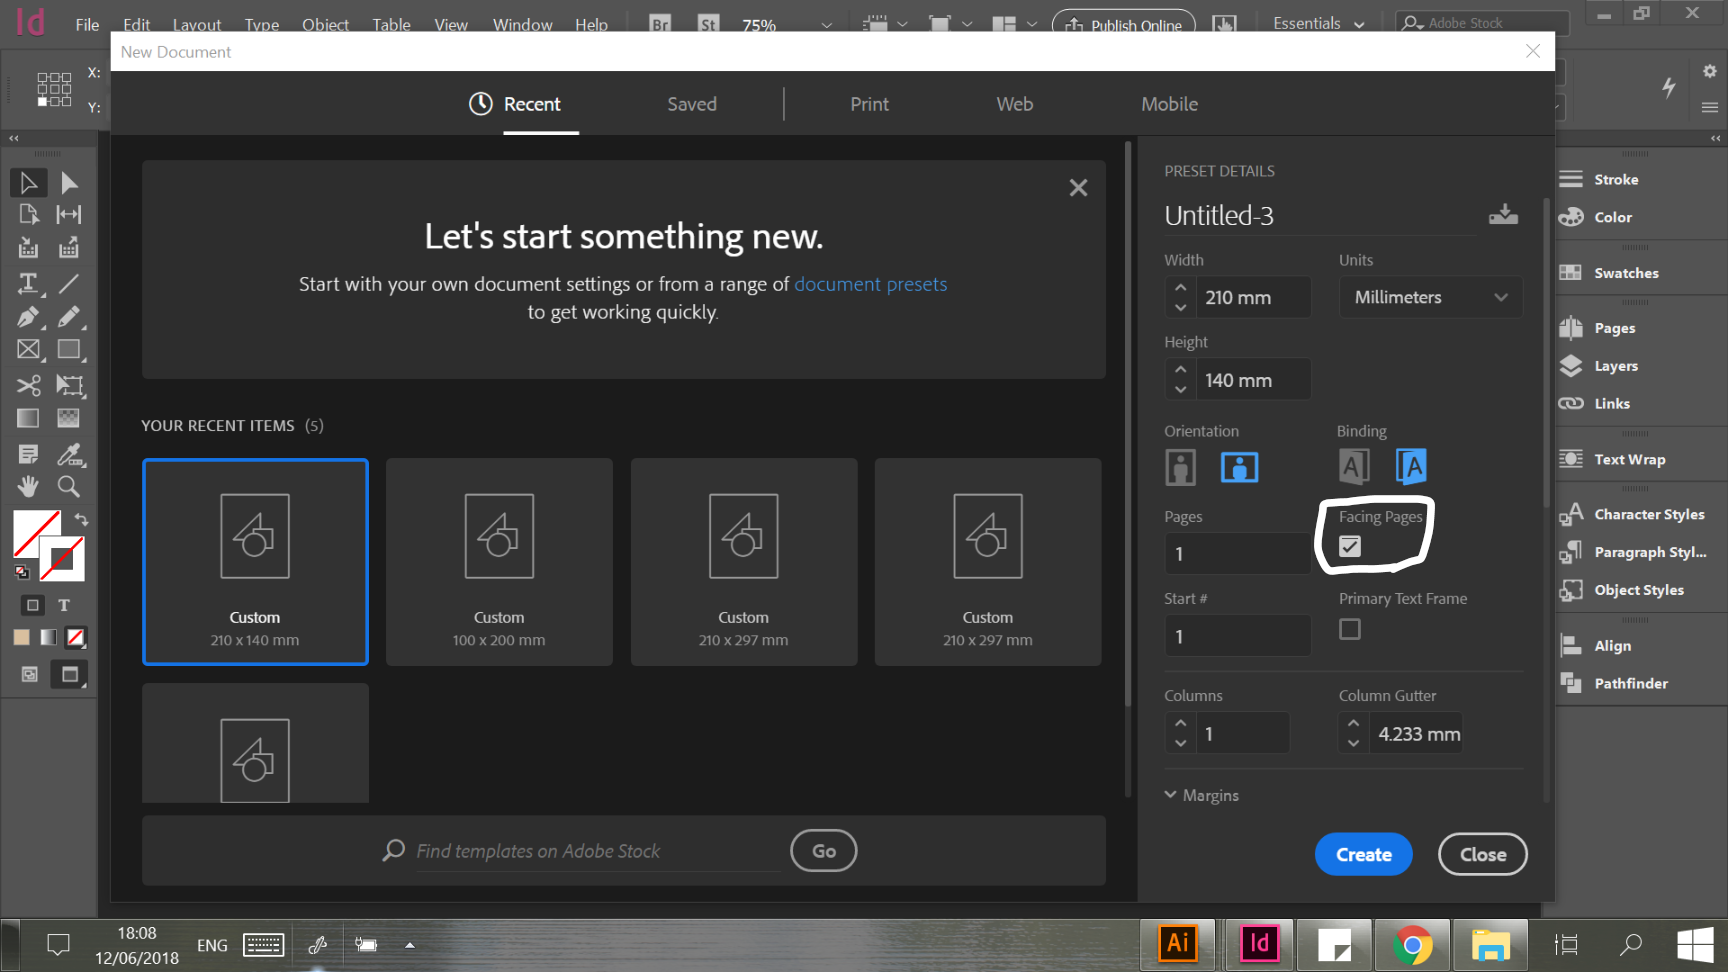Select the Scissors tool
Image resolution: width=1728 pixels, height=972 pixels.
[28, 385]
